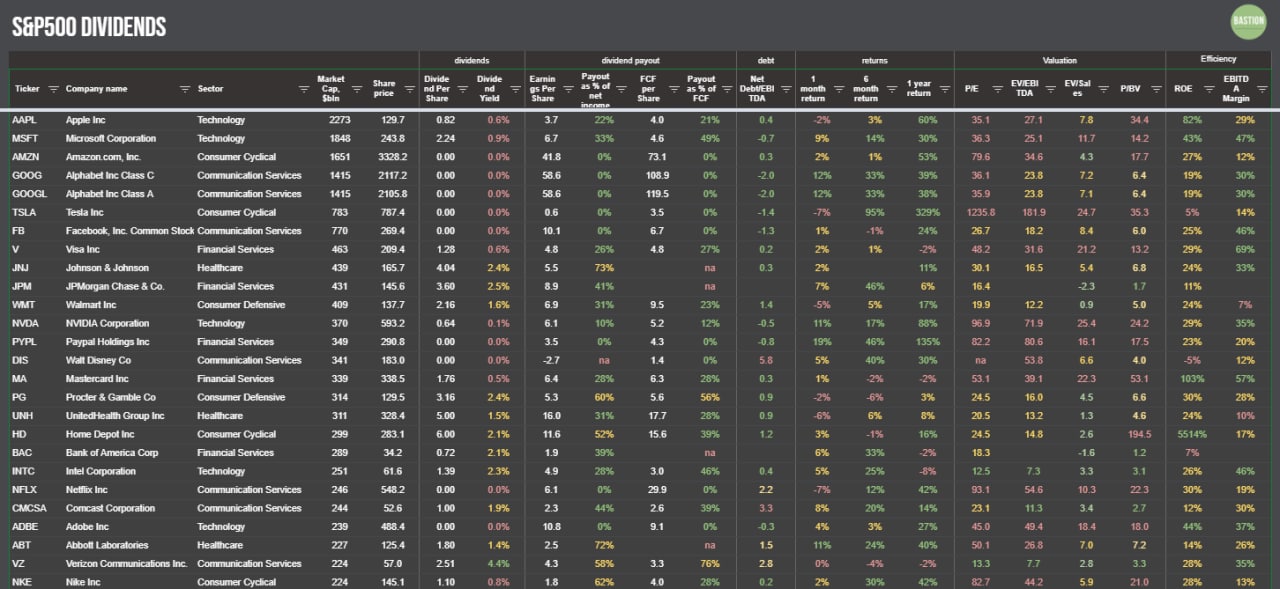1280x589 pixels.
Task: Open the Payout as % of net income filter
Action: [621, 89]
